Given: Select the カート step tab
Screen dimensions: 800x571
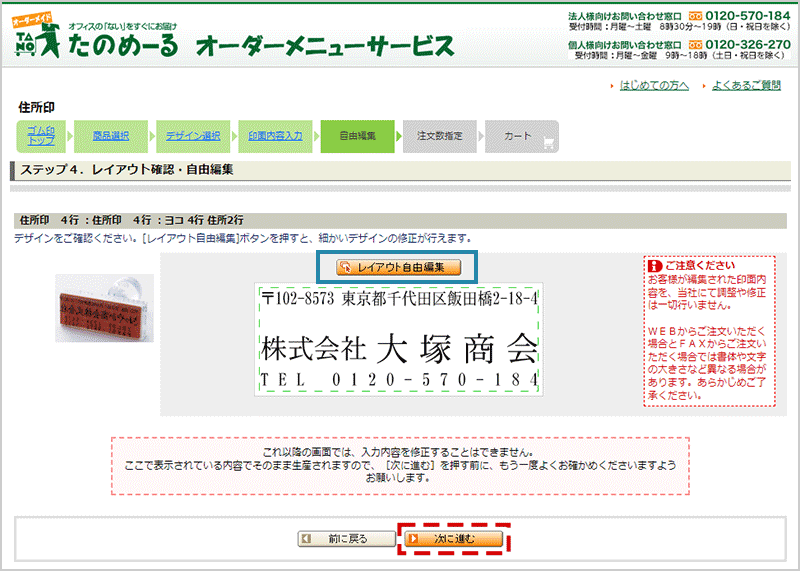Looking at the screenshot, I should pyautogui.click(x=522, y=136).
